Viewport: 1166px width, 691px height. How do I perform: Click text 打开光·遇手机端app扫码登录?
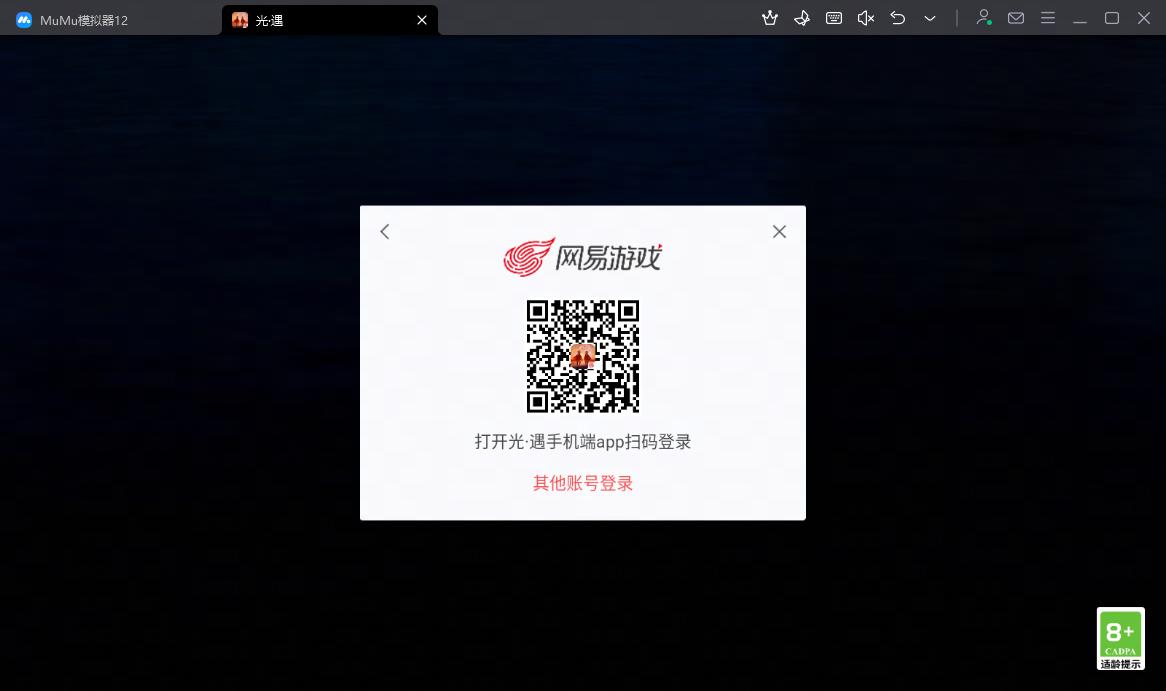click(583, 442)
